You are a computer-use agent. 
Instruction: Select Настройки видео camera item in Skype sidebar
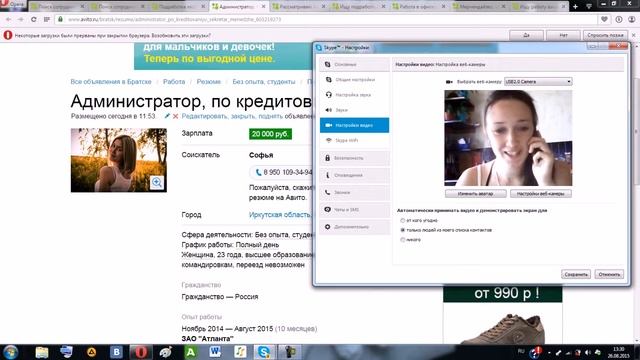click(x=354, y=125)
